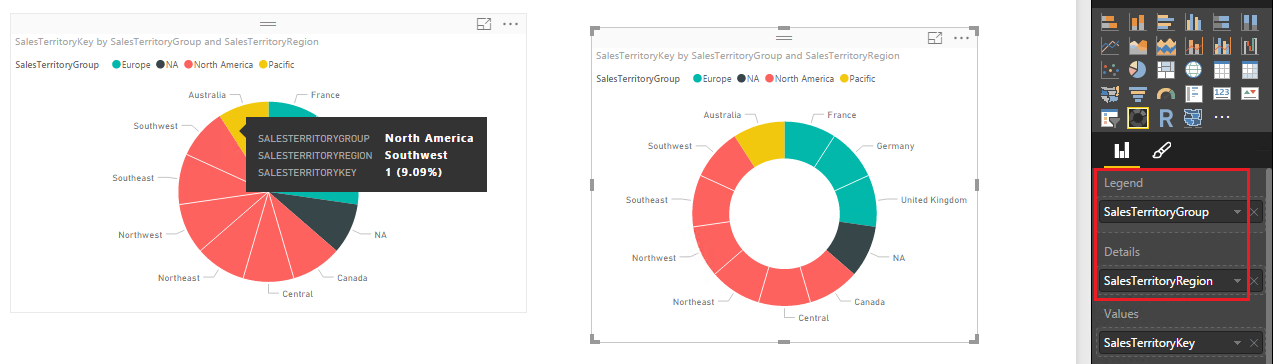Select the line and clustered column chart
The image size is (1273, 364).
pos(1221,45)
